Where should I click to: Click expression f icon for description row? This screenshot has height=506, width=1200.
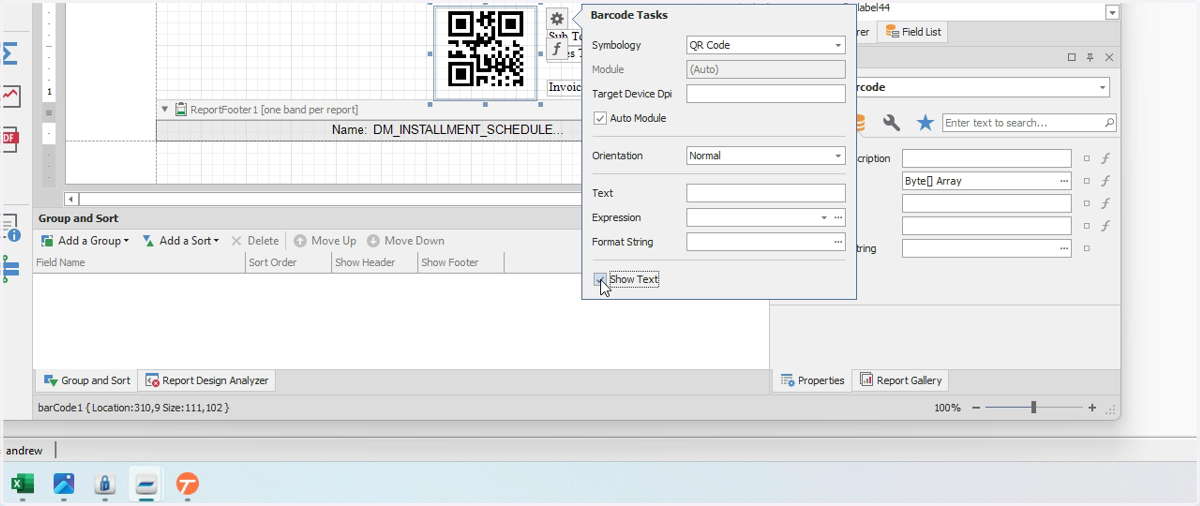pos(1105,159)
